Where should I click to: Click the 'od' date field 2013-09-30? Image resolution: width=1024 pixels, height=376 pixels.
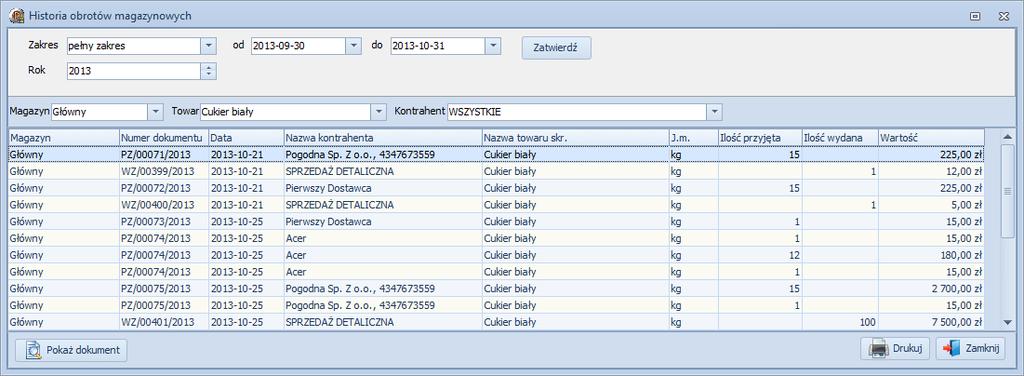(298, 46)
